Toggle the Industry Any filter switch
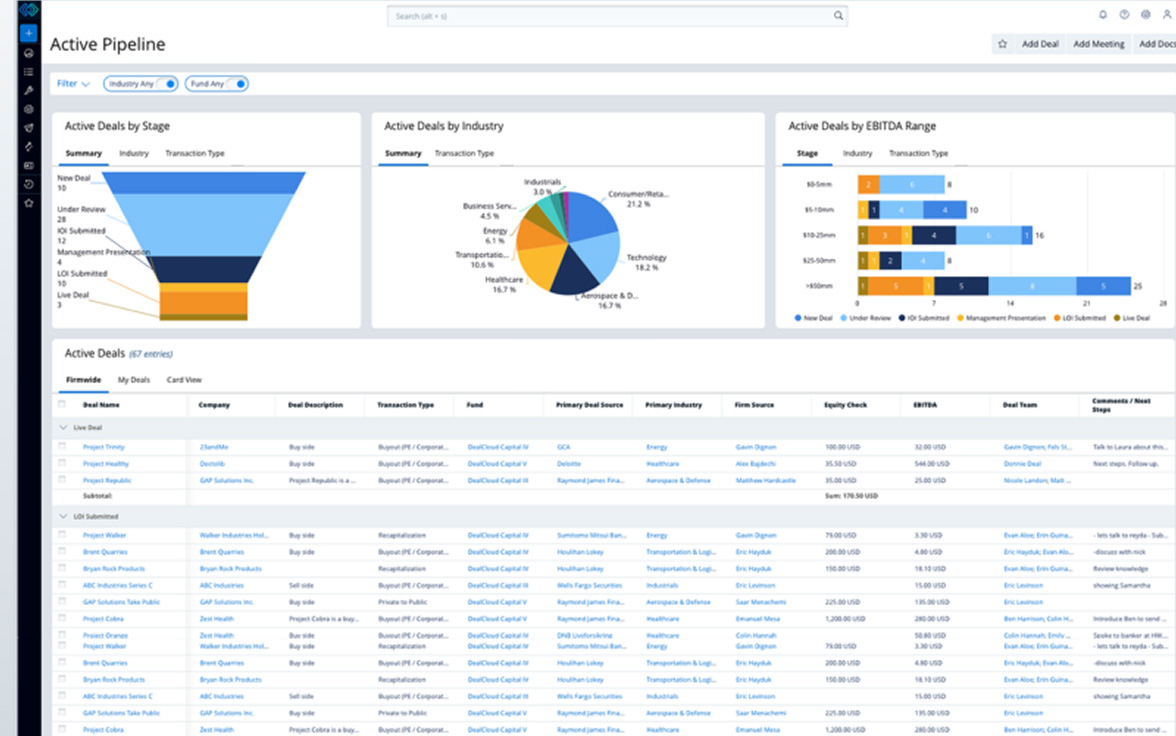Viewport: 1176px width, 736px height. 166,84
